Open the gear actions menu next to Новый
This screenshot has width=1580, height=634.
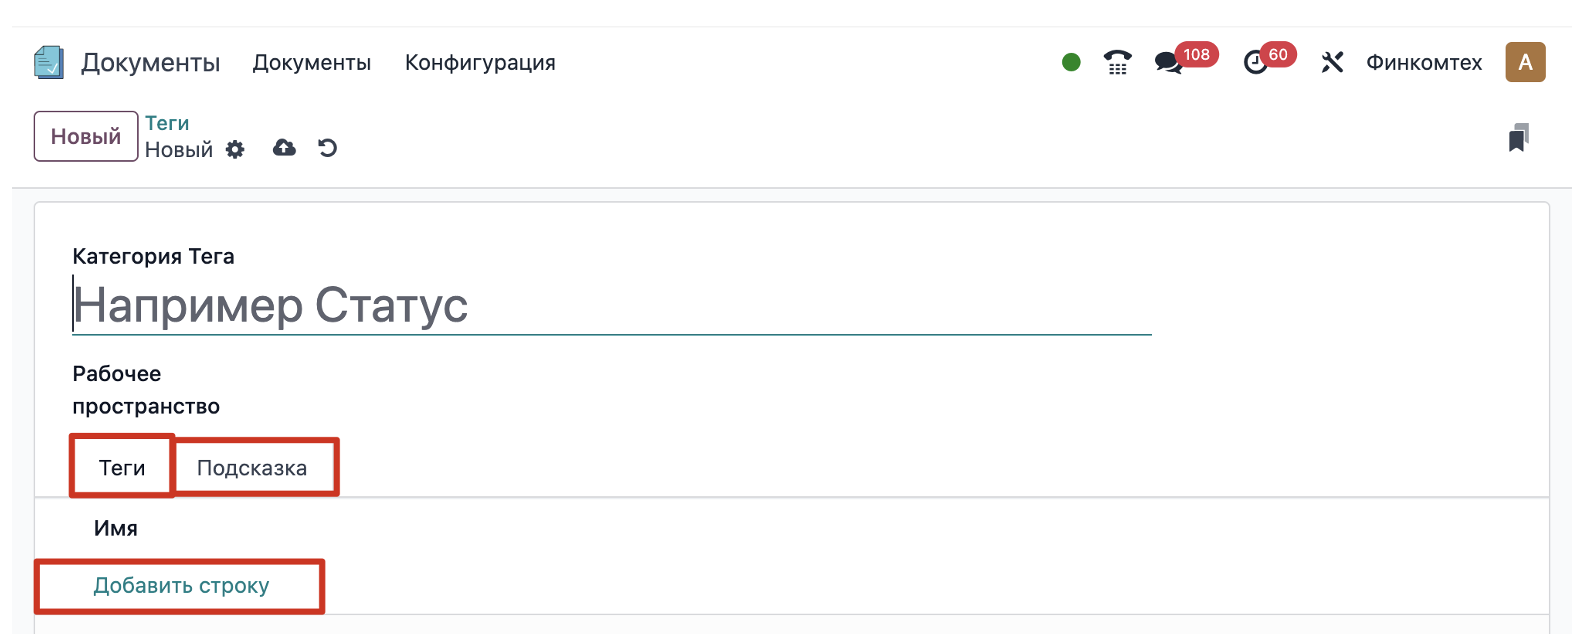point(235,150)
